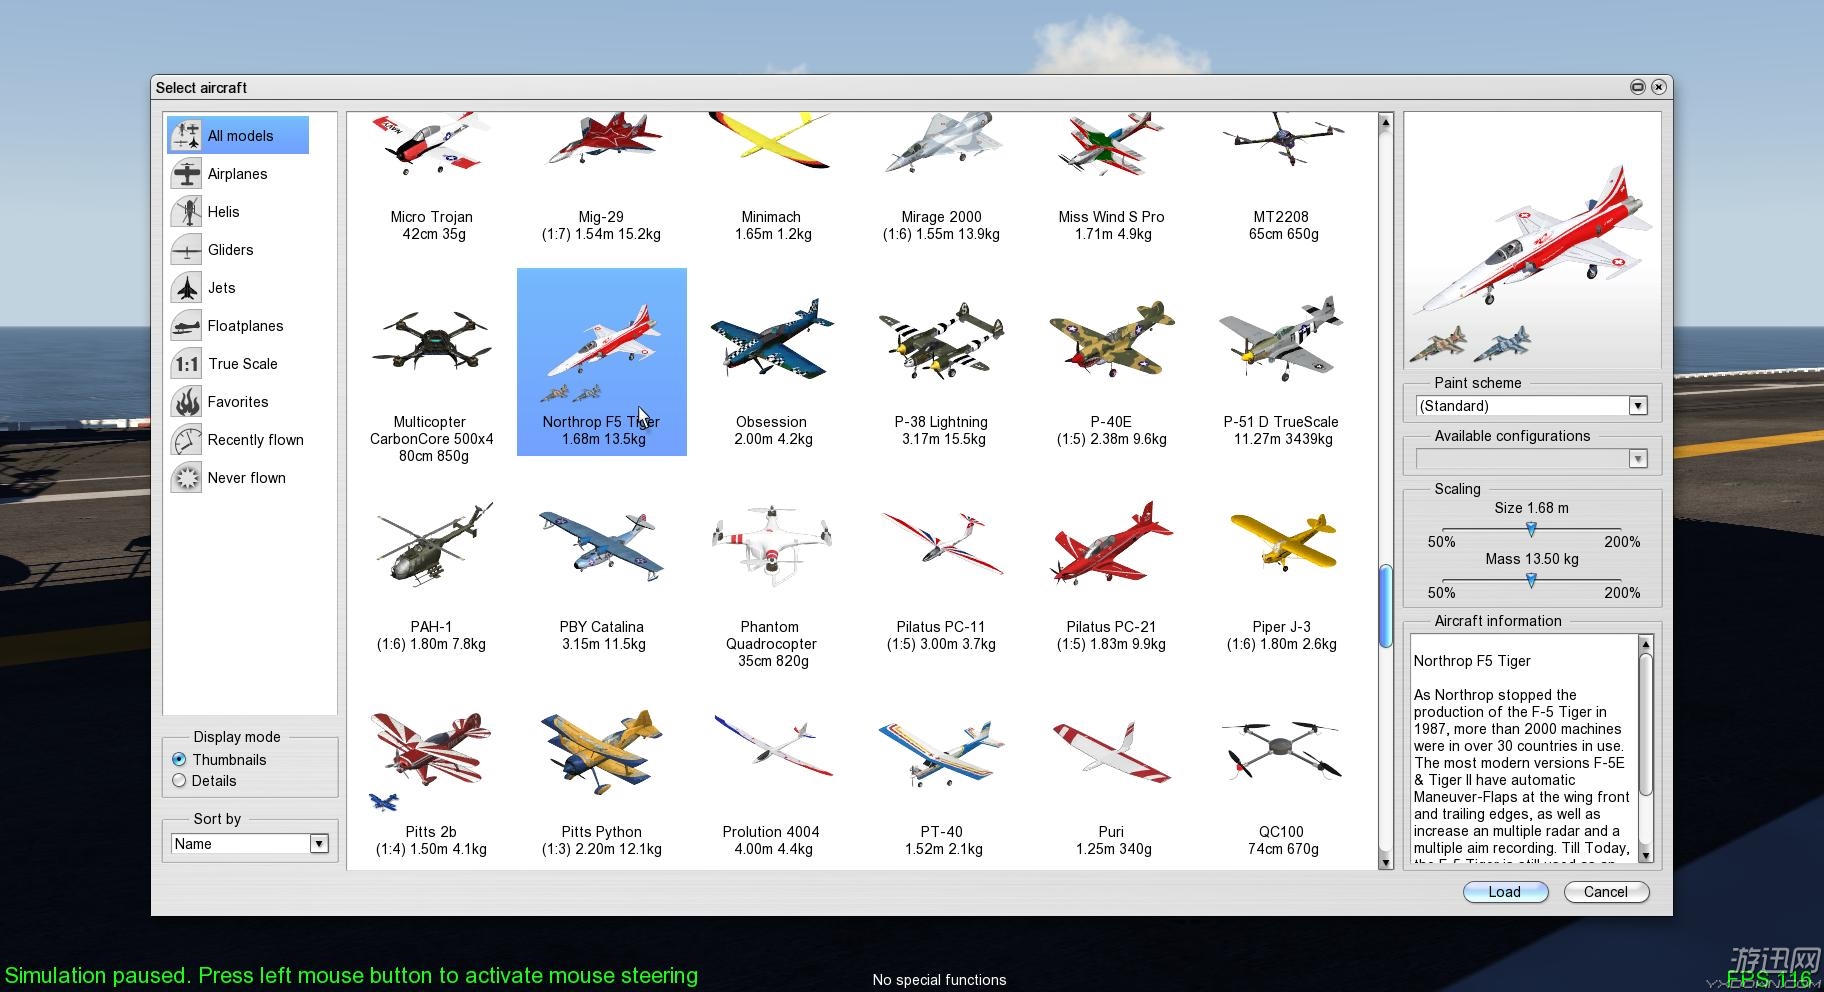
Task: Load the selected aircraft
Action: click(1505, 891)
